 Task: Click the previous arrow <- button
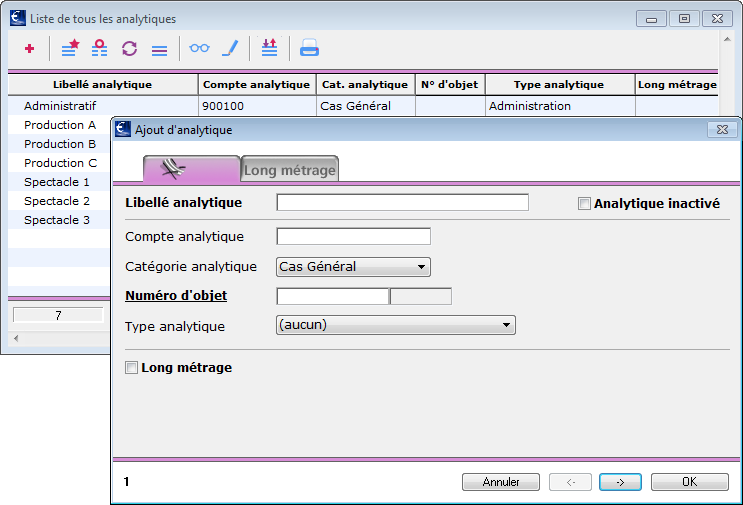point(570,482)
